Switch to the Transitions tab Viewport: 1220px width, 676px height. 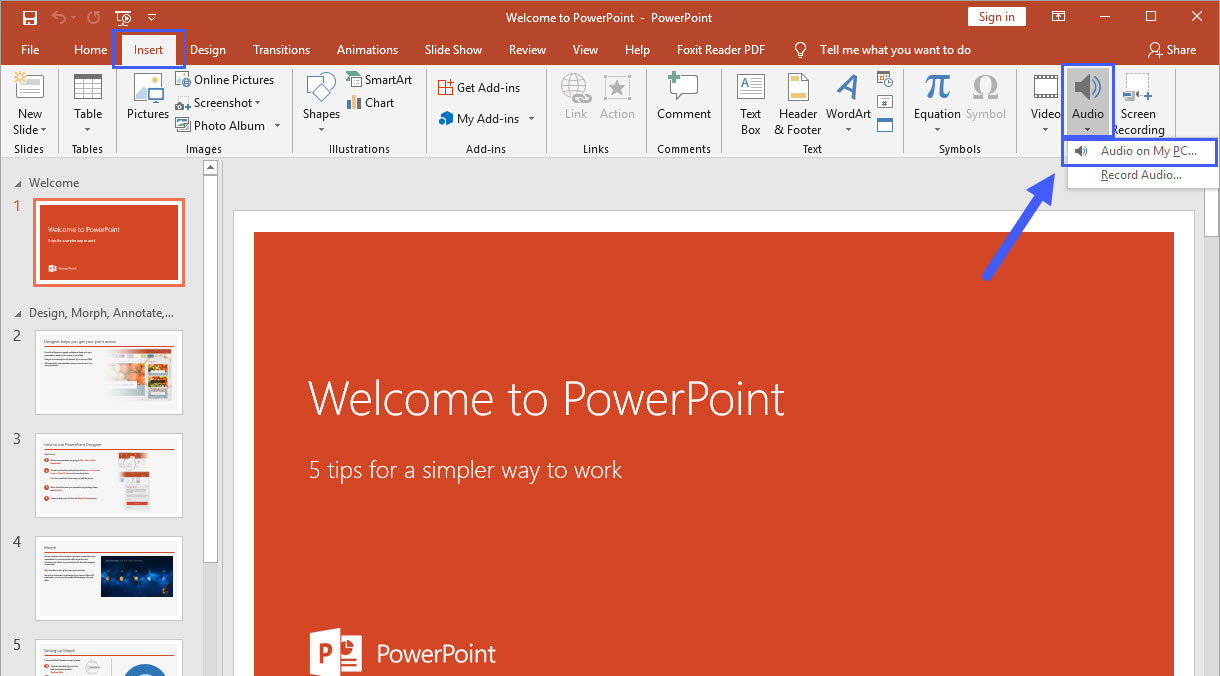(281, 50)
